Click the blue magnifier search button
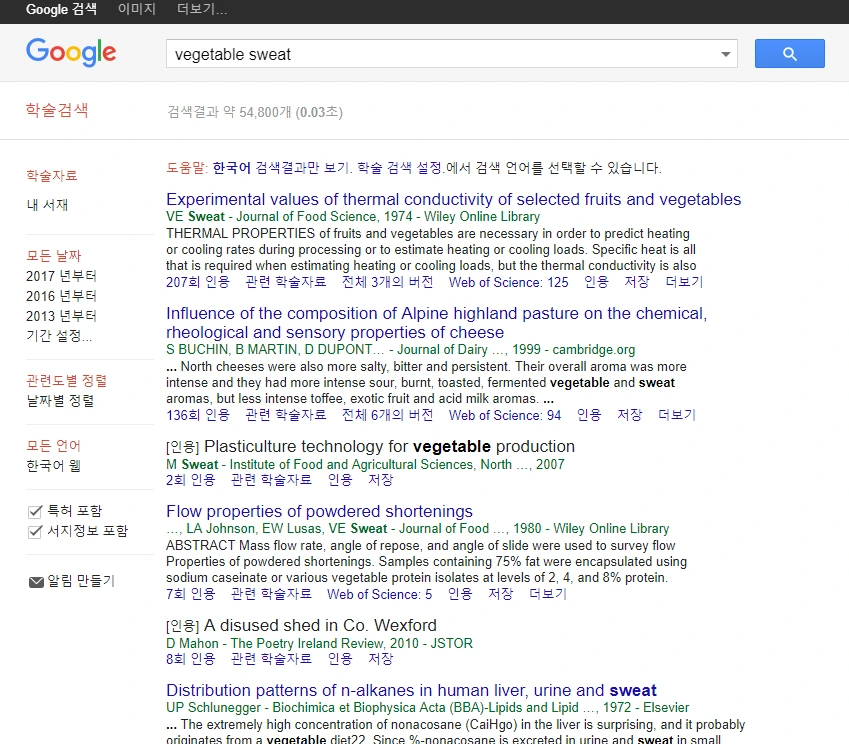The width and height of the screenshot is (849, 744). 789,54
